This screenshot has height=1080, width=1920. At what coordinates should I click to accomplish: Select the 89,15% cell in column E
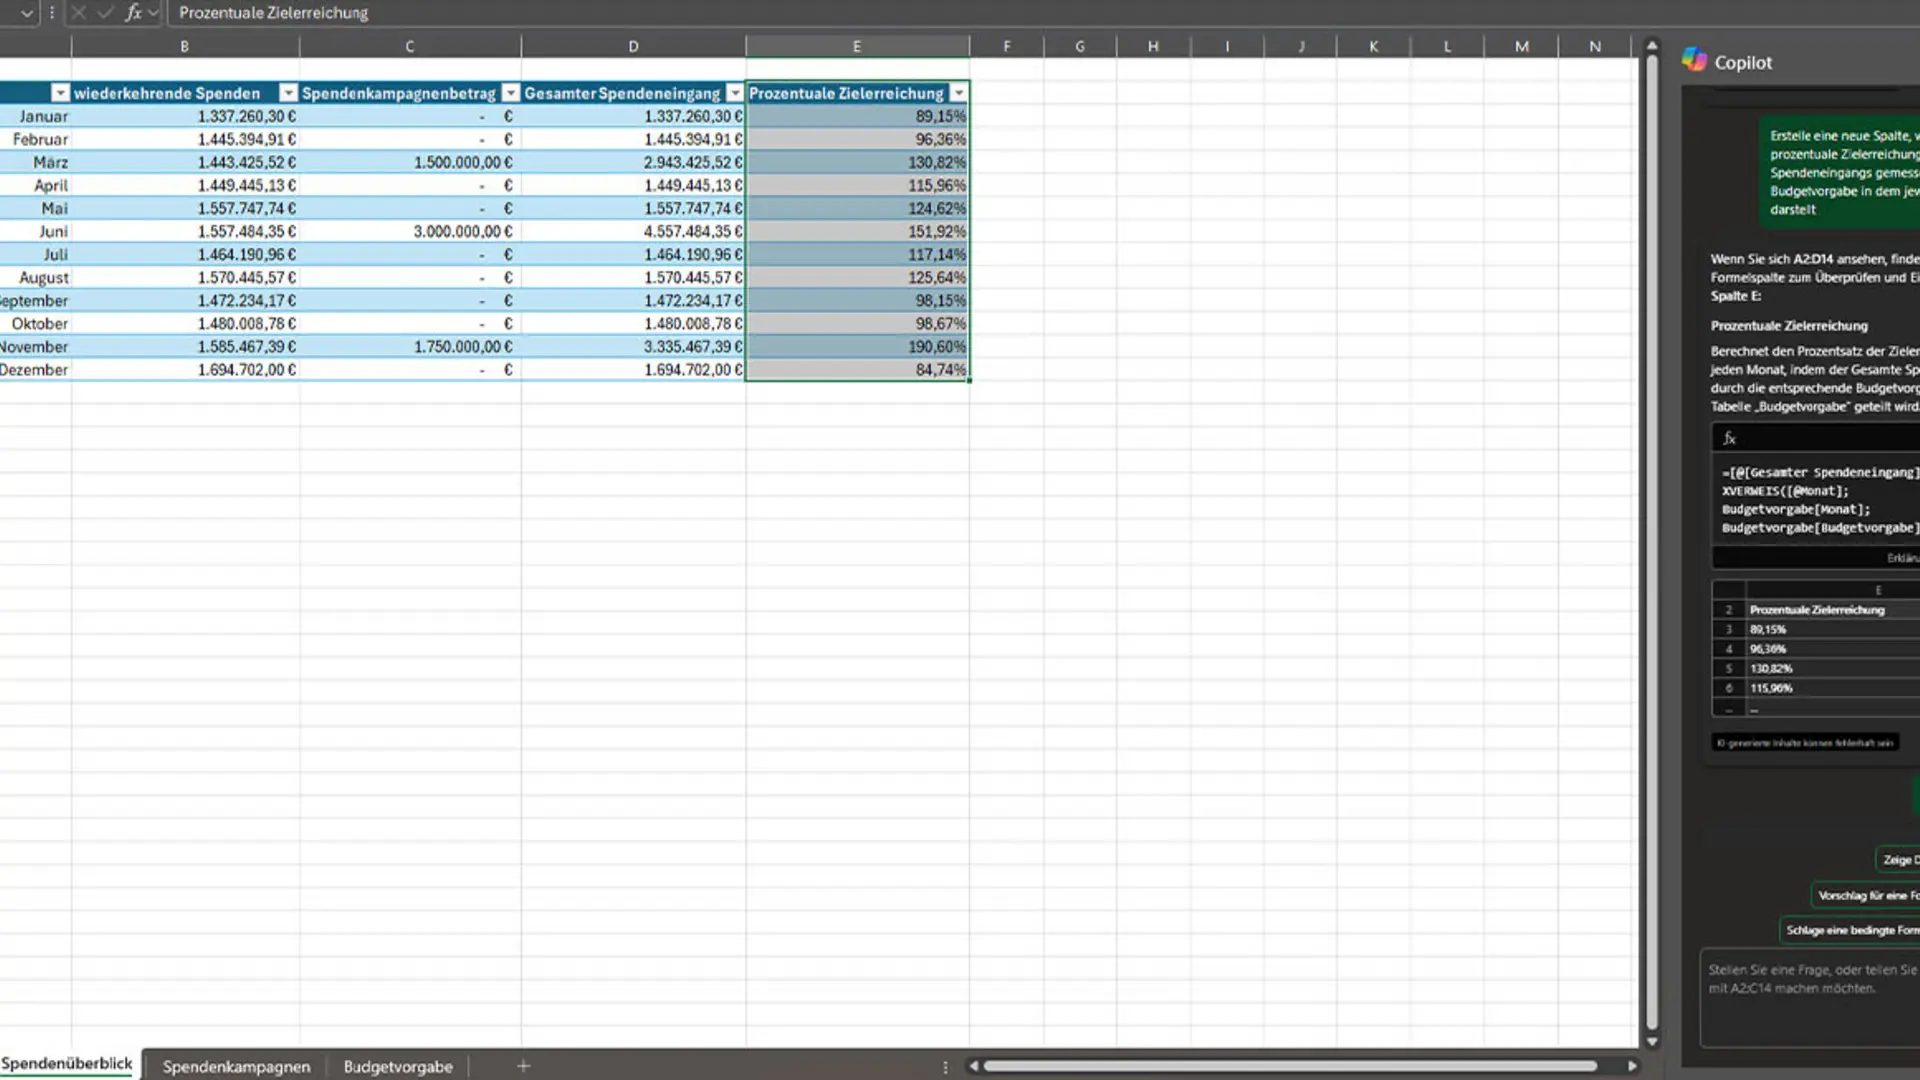858,116
